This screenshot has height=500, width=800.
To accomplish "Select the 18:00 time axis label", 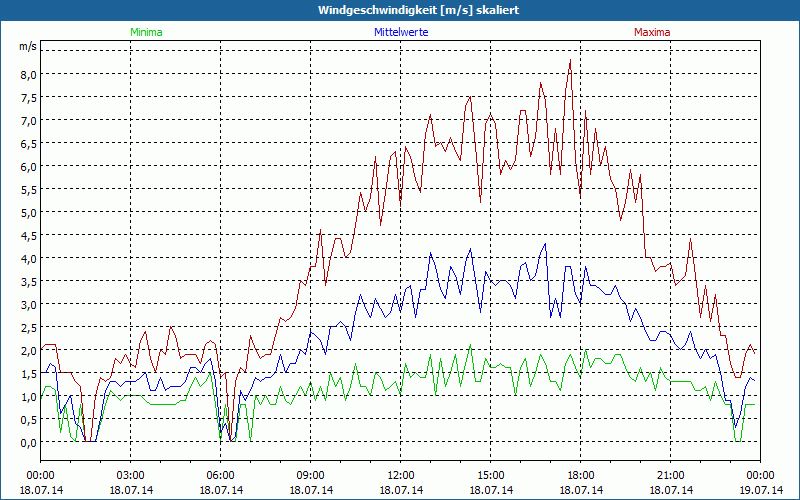I will (581, 475).
